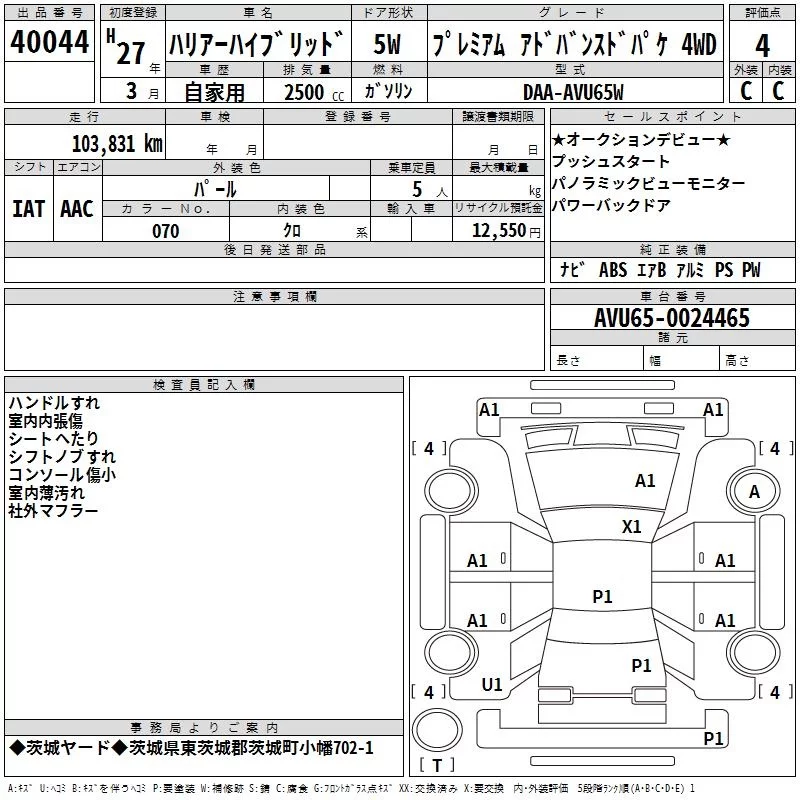Screen dimensions: 800x800
Task: Select the circled A tire symbol
Action: point(754,491)
